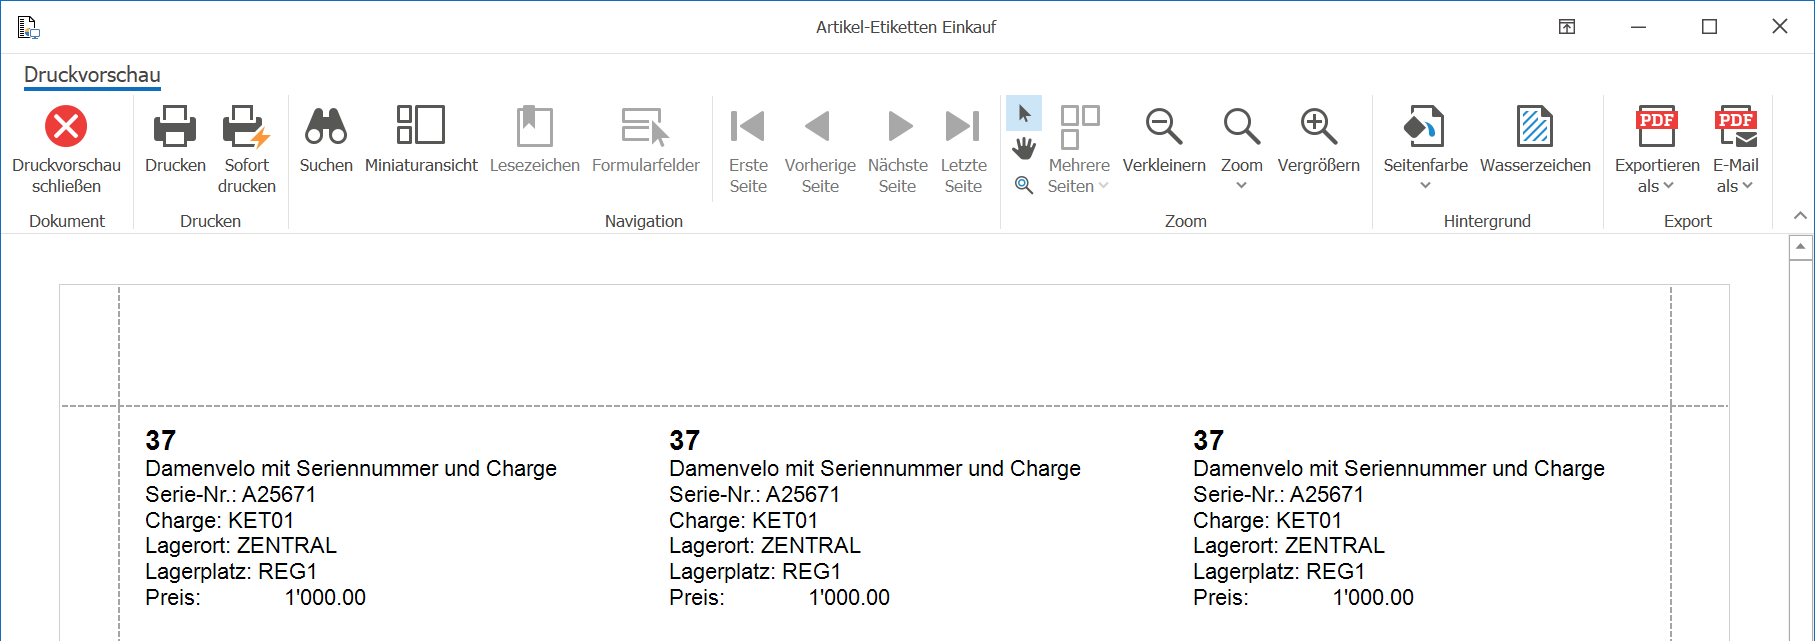The width and height of the screenshot is (1815, 641).
Task: Open the Exportieren als PDF dropdown
Action: (1657, 148)
